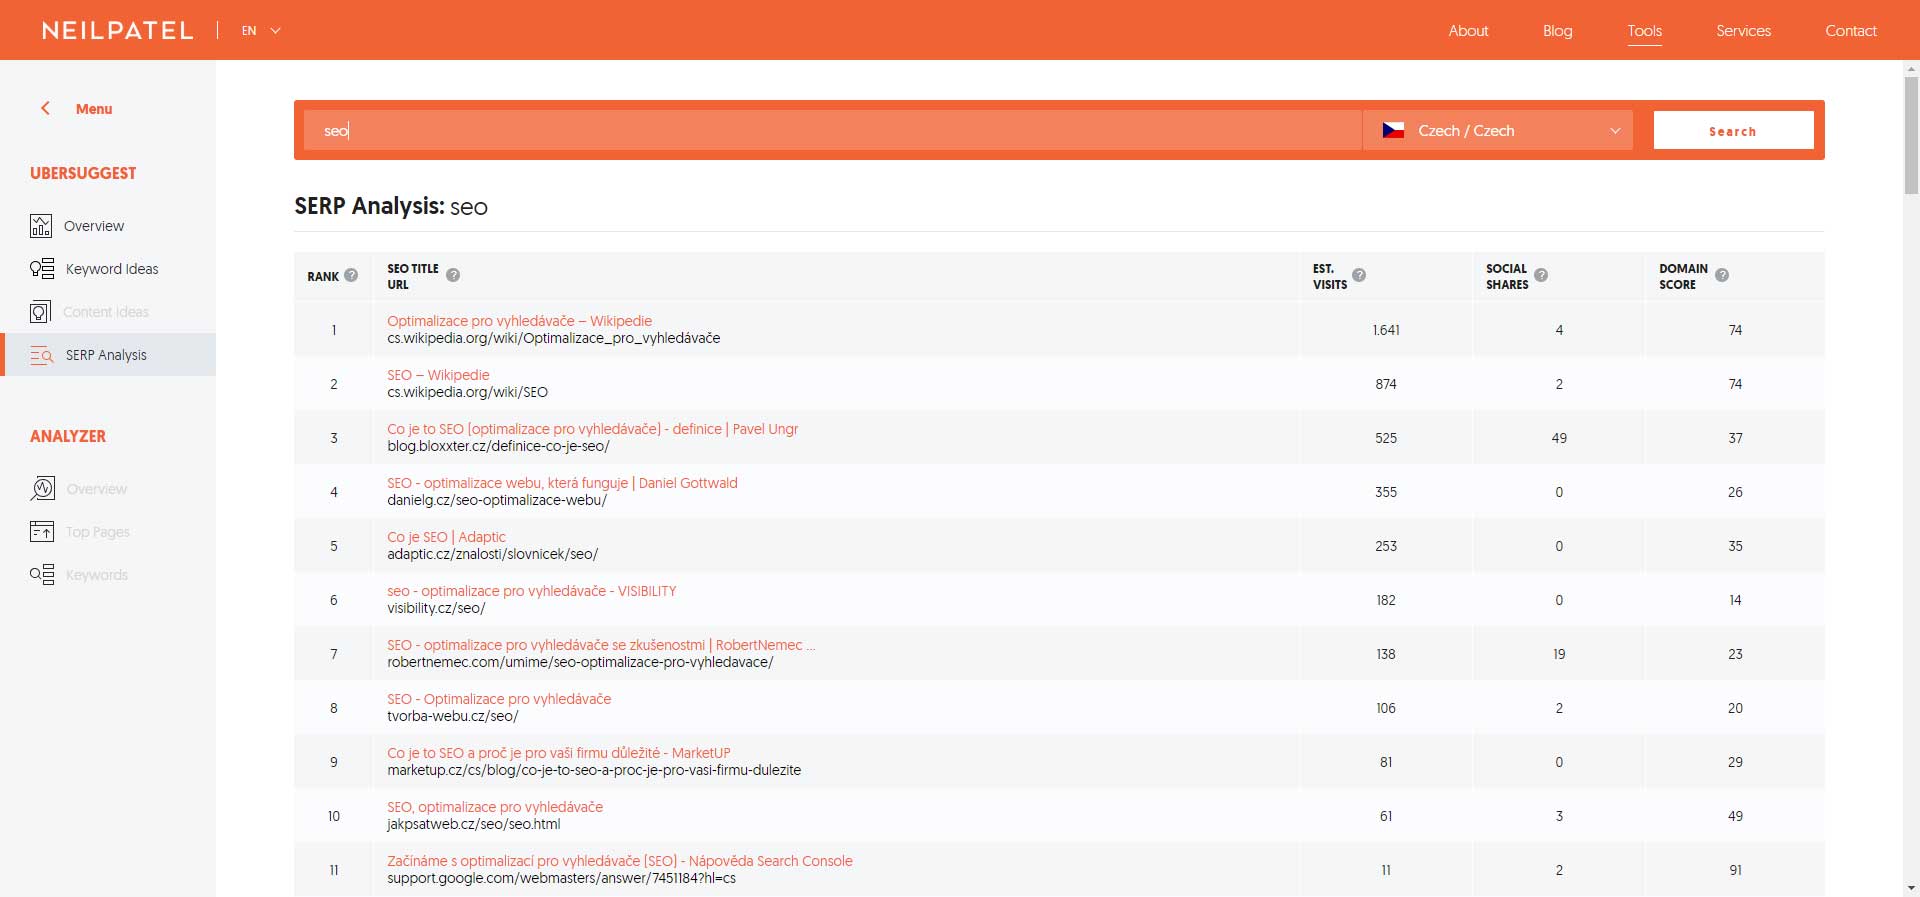Viewport: 1920px width, 897px height.
Task: Click the NEILPATEL logo
Action: click(x=117, y=30)
